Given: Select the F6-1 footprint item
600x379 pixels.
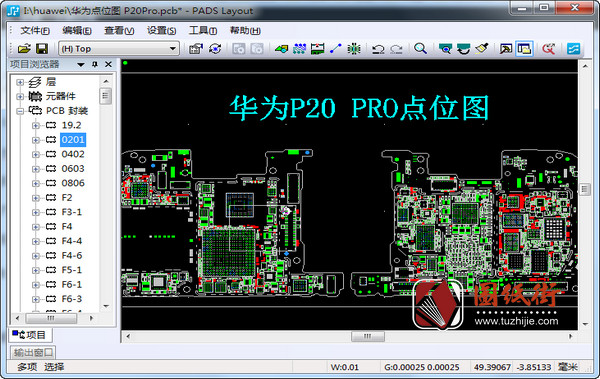Looking at the screenshot, I should click(x=72, y=285).
